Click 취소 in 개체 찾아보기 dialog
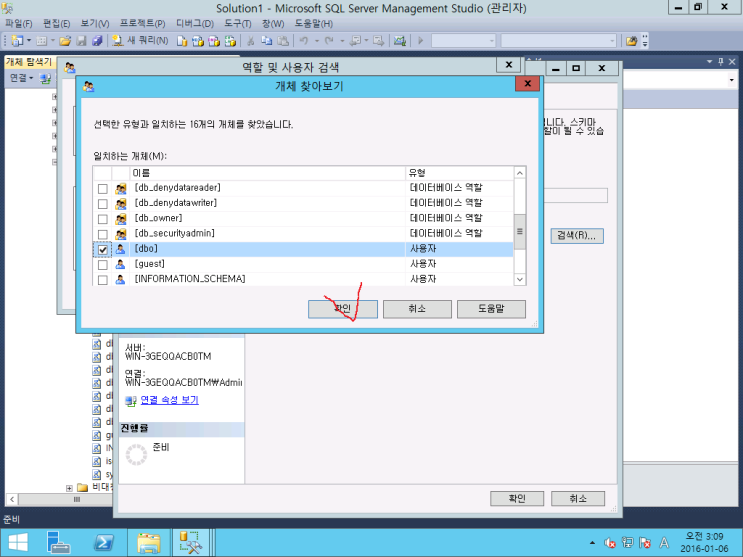Image resolution: width=743 pixels, height=557 pixels. [417, 309]
